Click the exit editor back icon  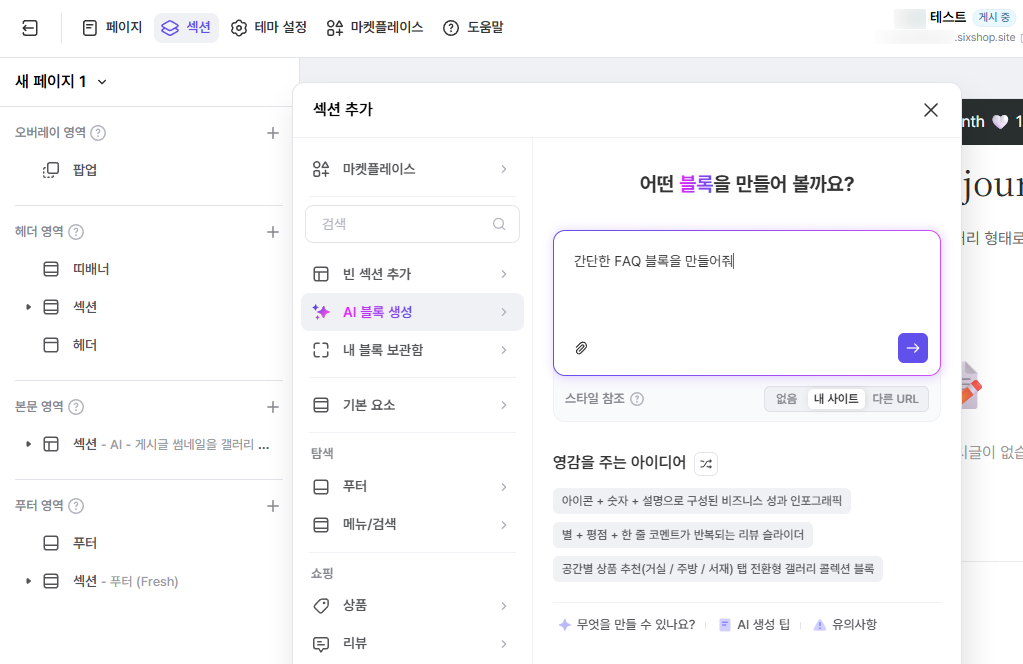30,28
